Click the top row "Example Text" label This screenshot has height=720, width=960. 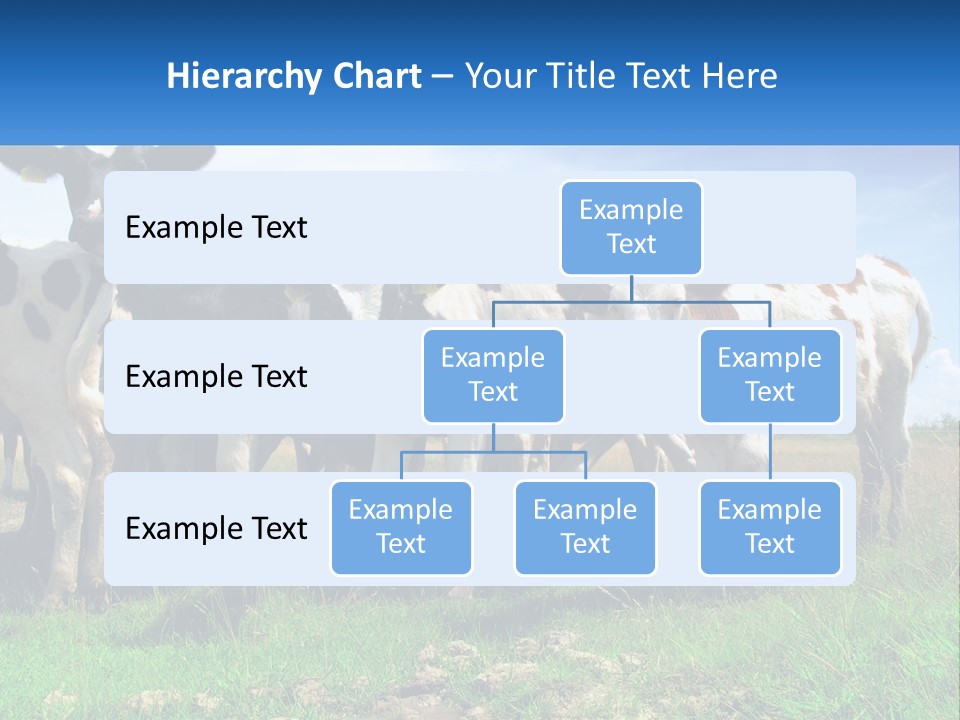tap(216, 228)
